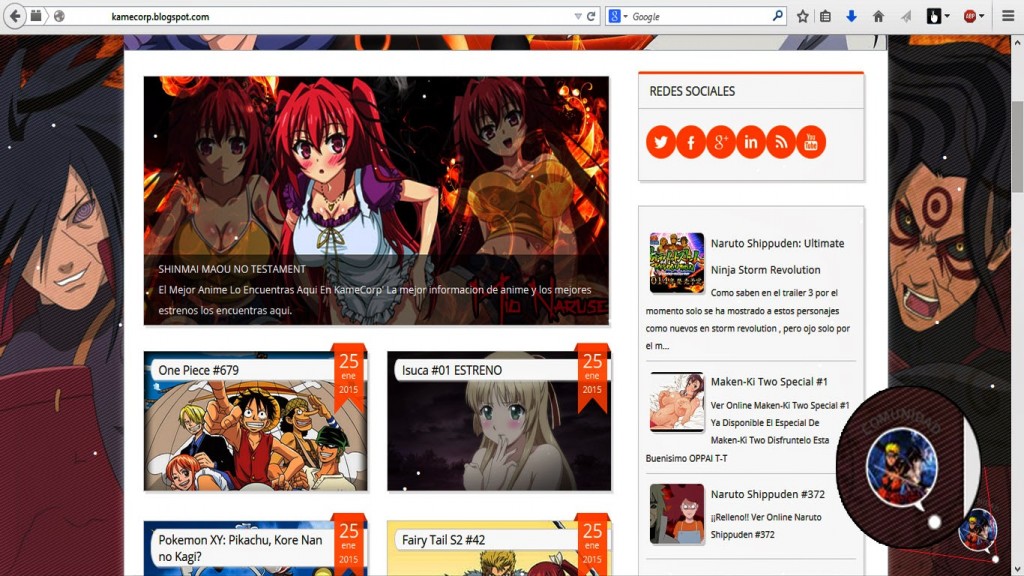Open the downloads arrow icon

(x=852, y=16)
